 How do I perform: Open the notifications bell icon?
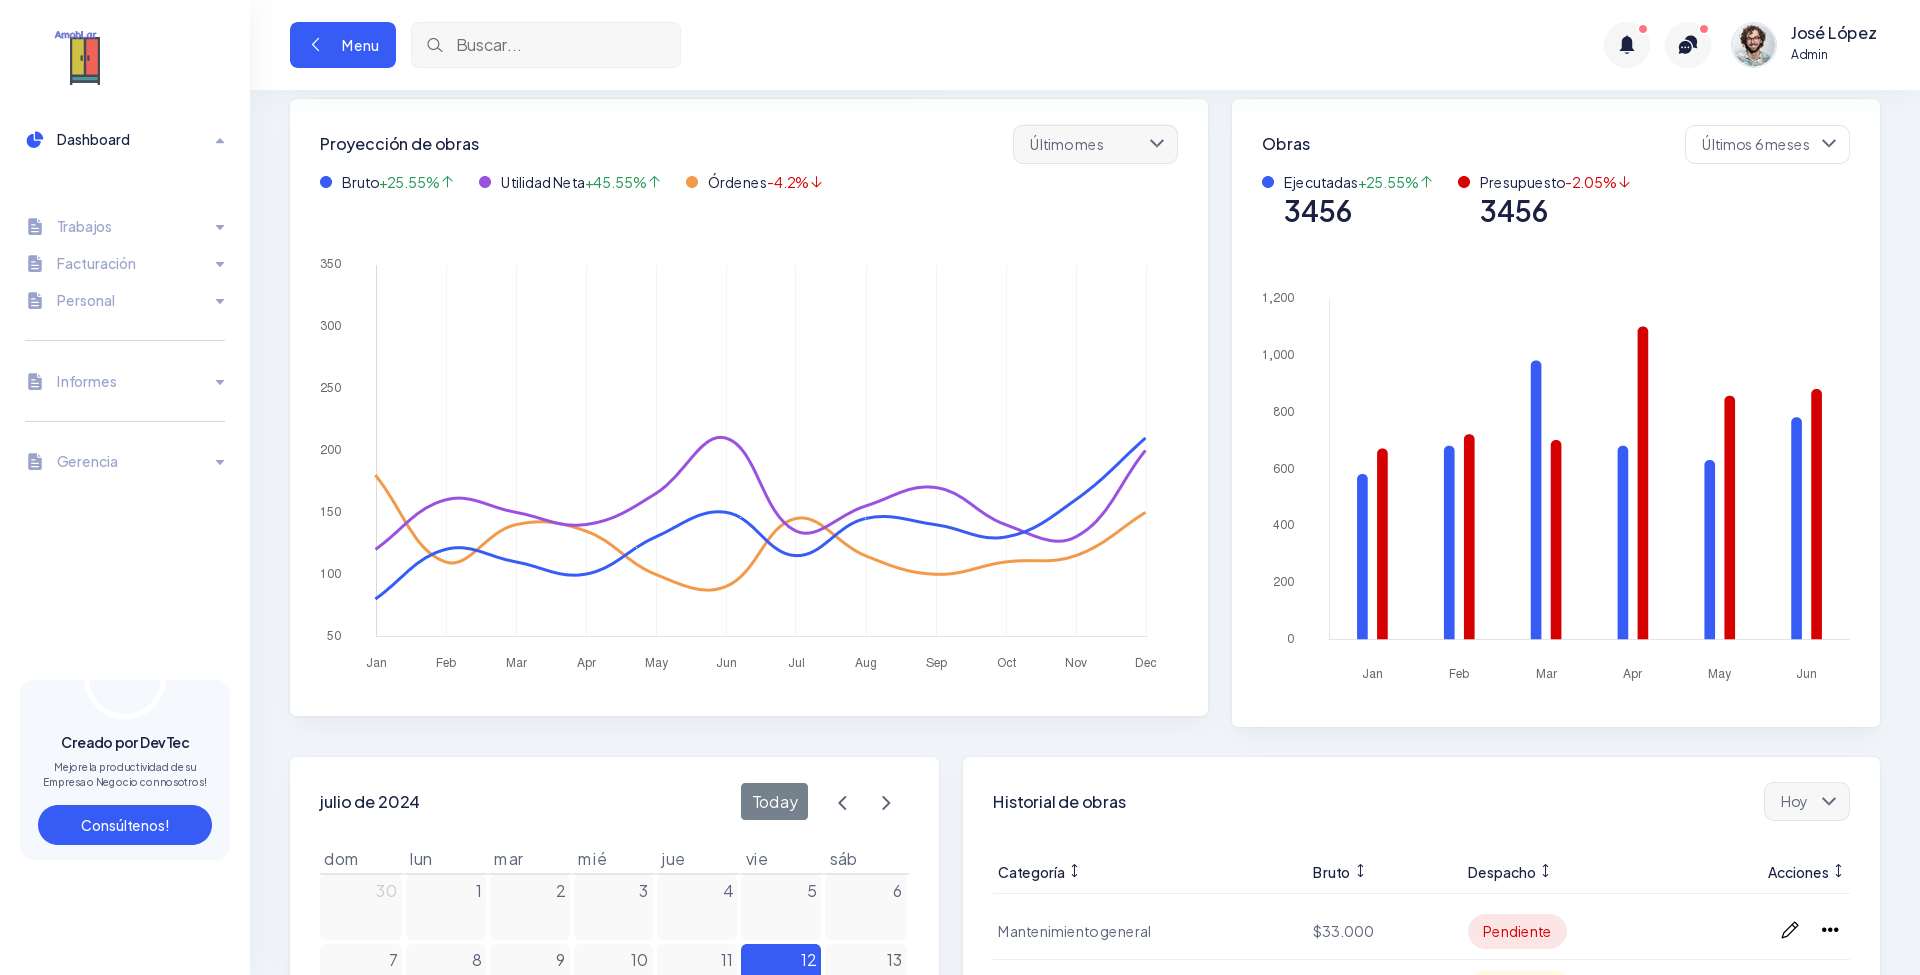pyautogui.click(x=1626, y=45)
